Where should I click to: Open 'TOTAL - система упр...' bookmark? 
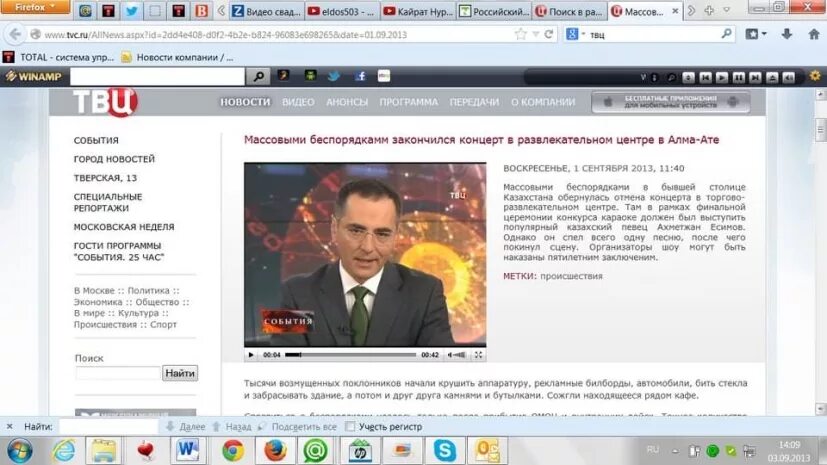tap(58, 57)
